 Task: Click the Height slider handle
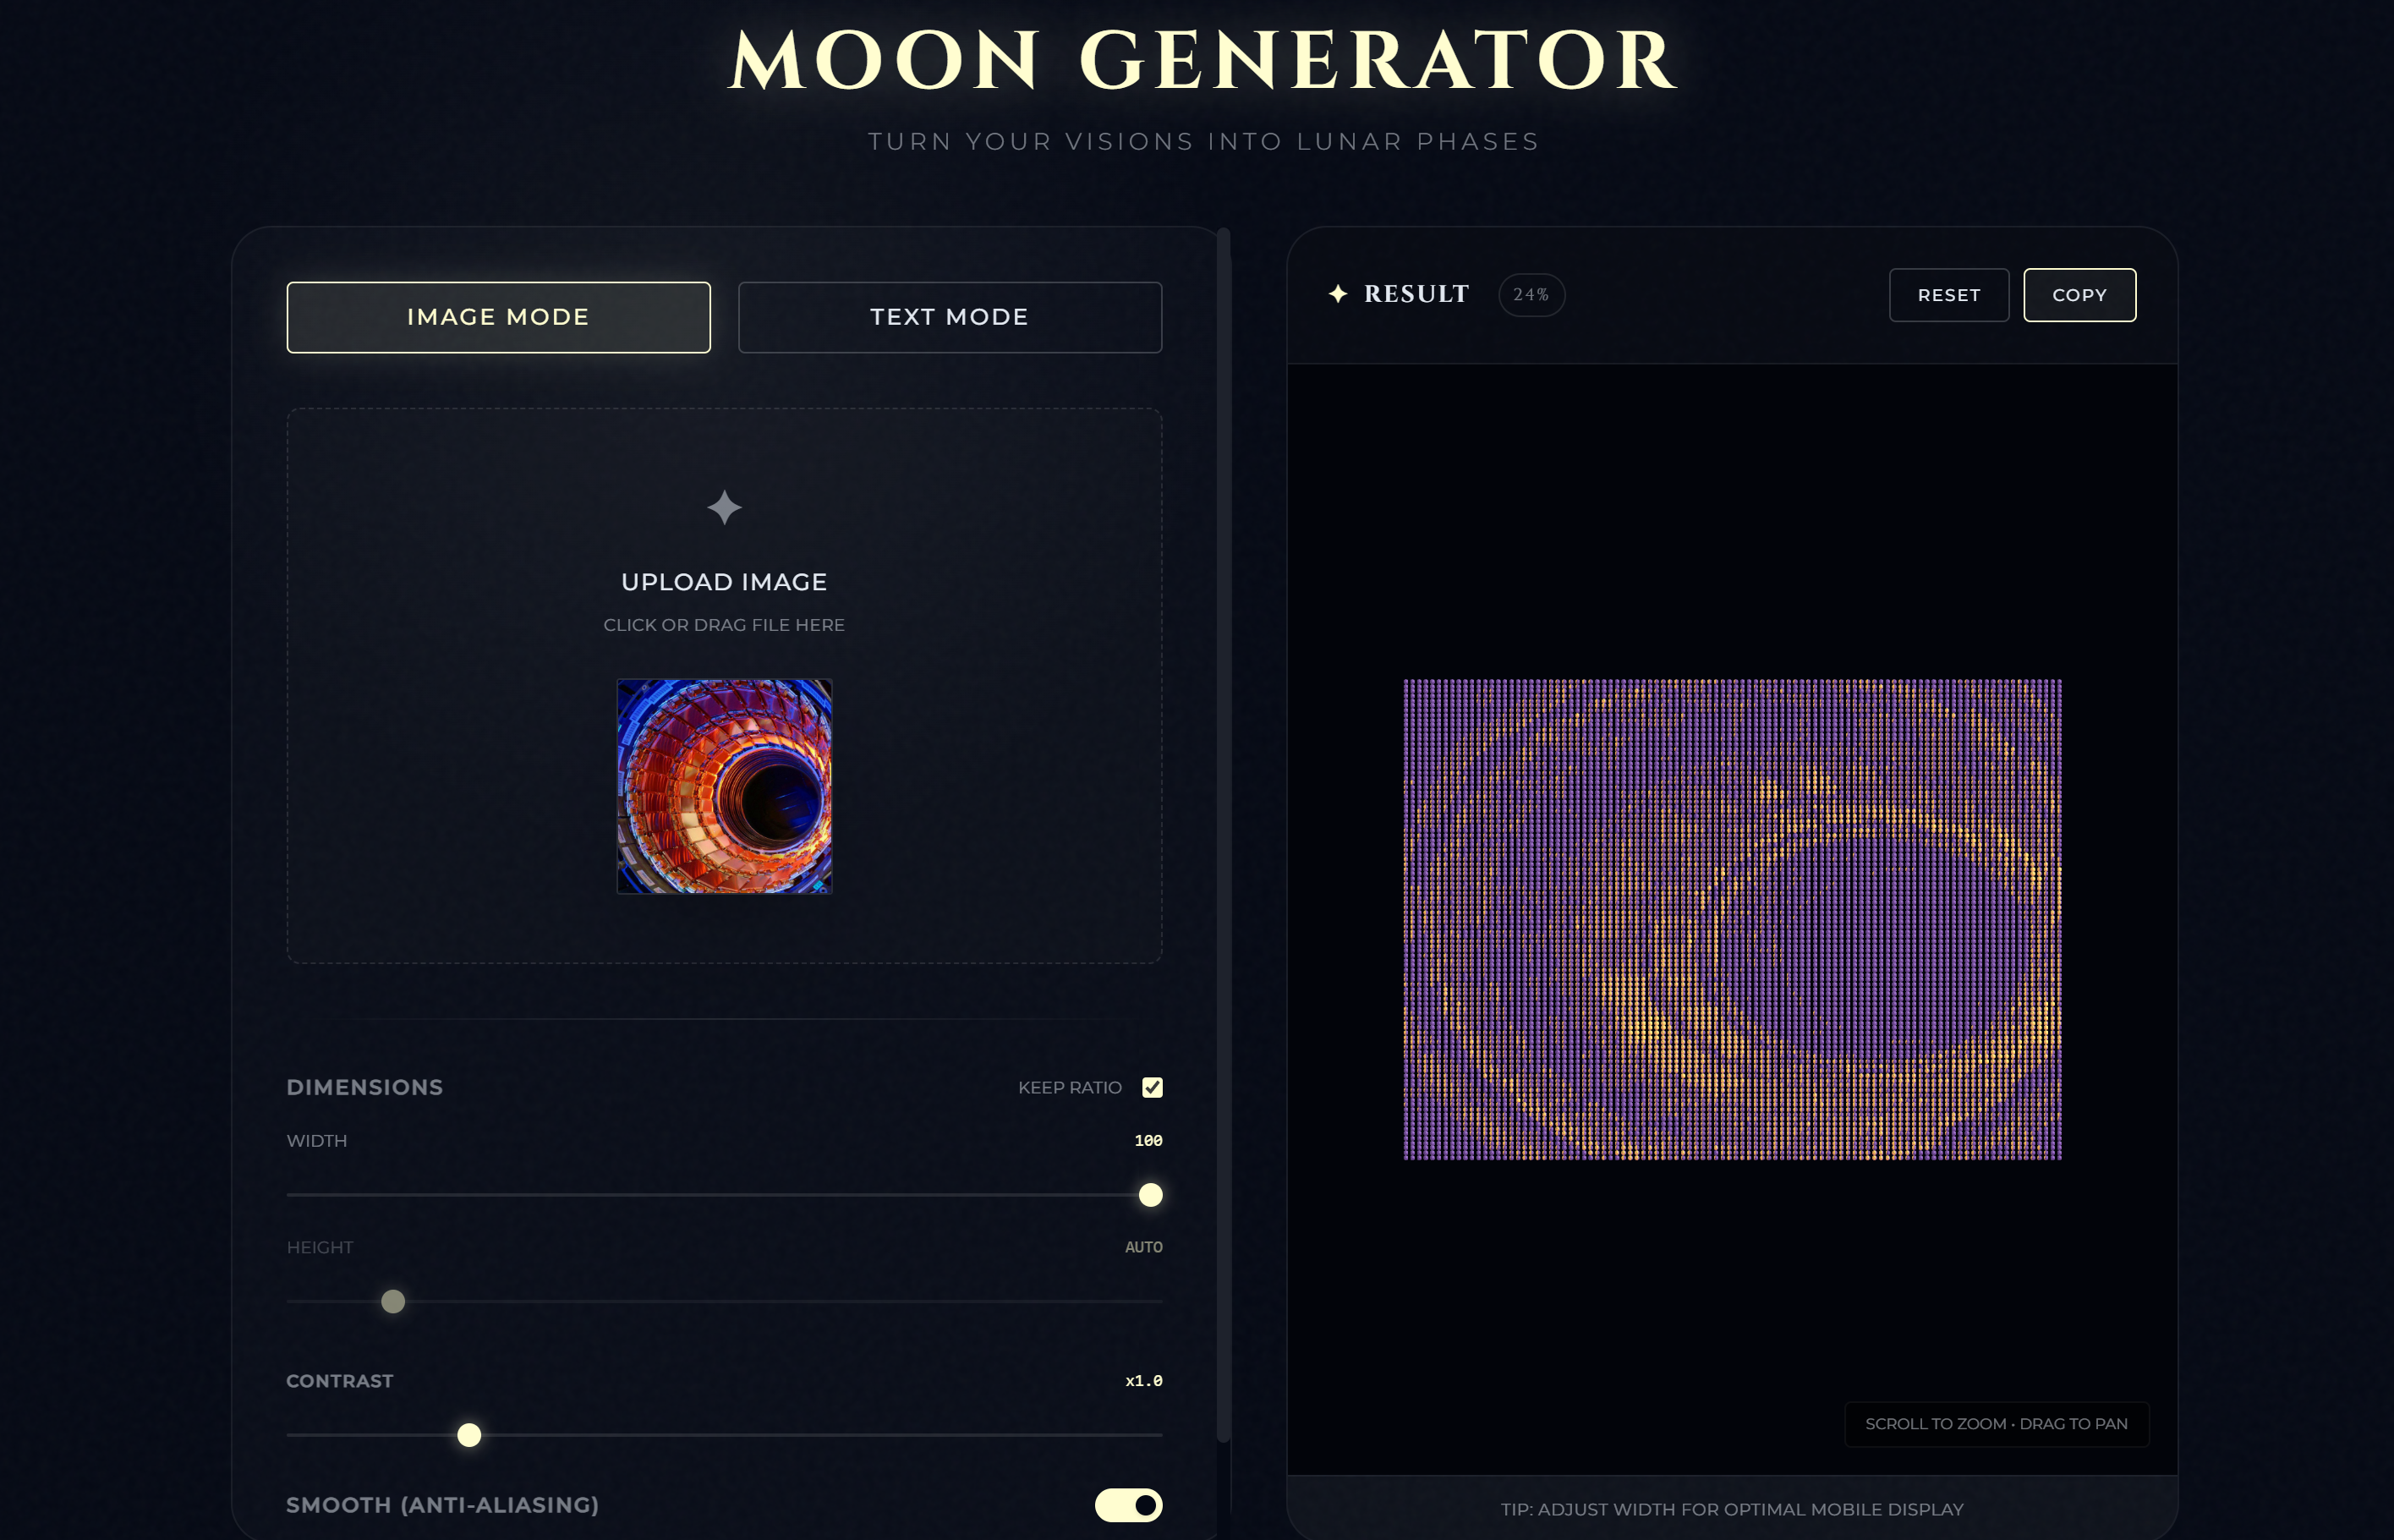tap(393, 1301)
